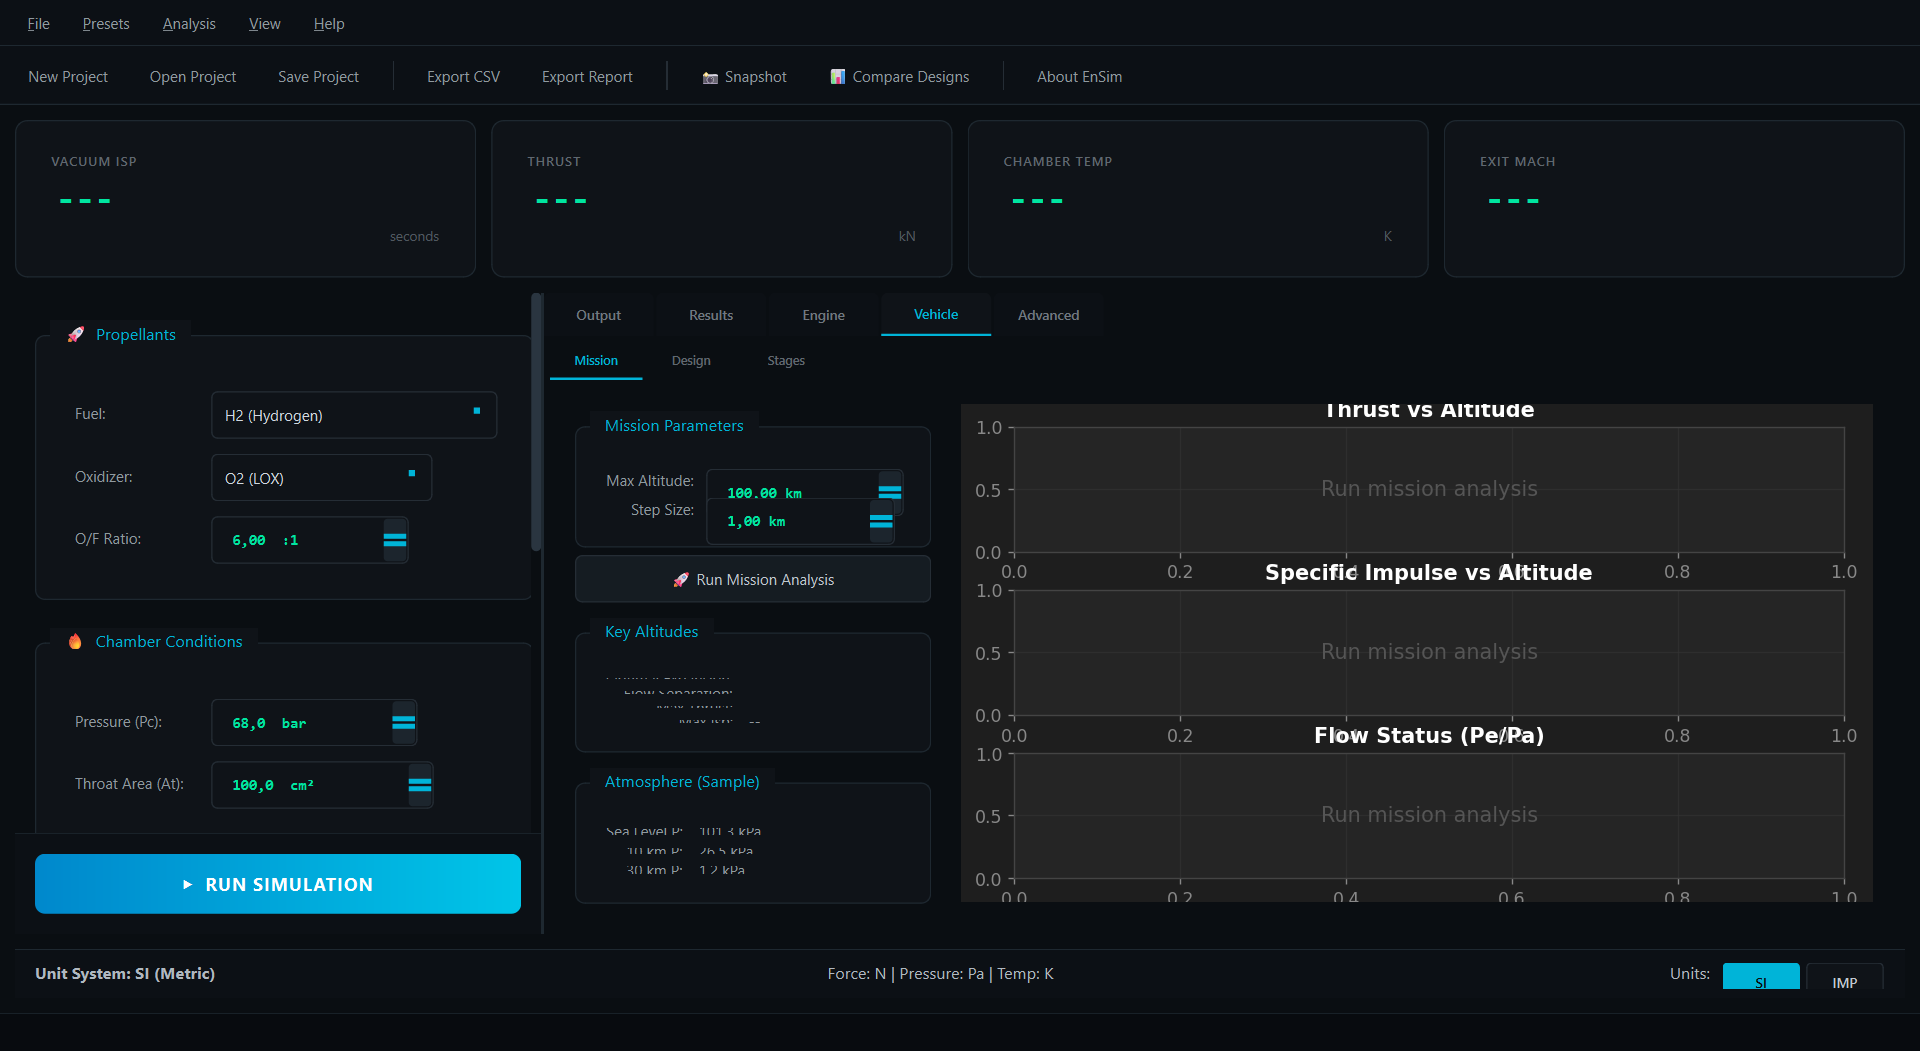Click the Pressure (Pc) input field
This screenshot has height=1051, width=1920.
(x=301, y=723)
